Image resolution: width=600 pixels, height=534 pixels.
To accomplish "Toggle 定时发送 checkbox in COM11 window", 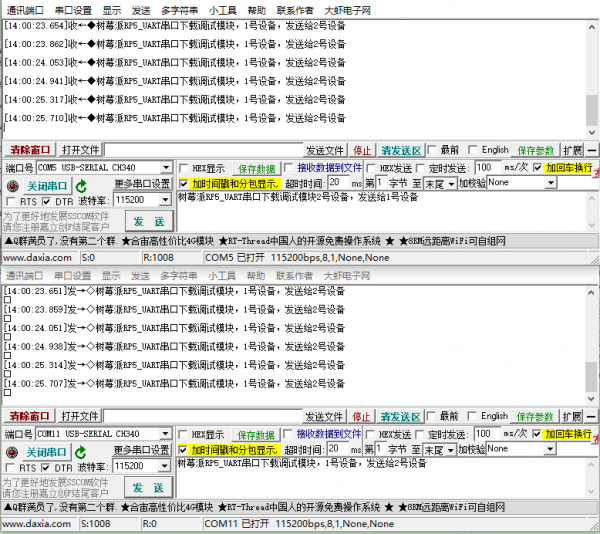I will 419,435.
